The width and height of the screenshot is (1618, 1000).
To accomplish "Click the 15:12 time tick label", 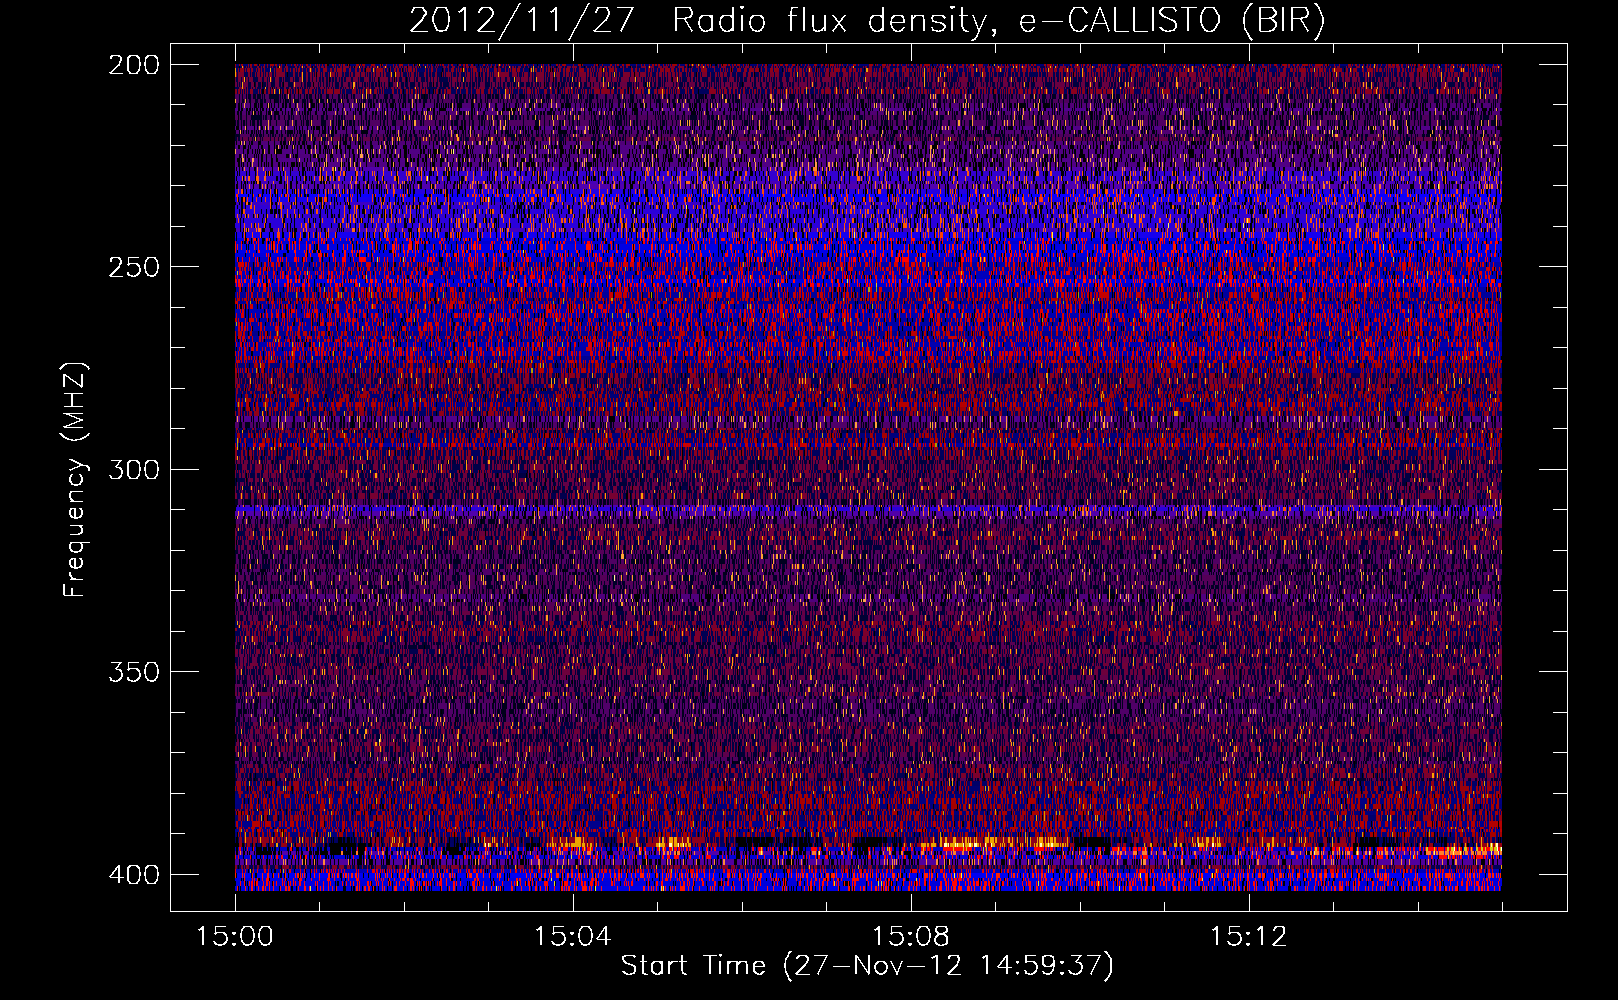I will tap(1248, 937).
